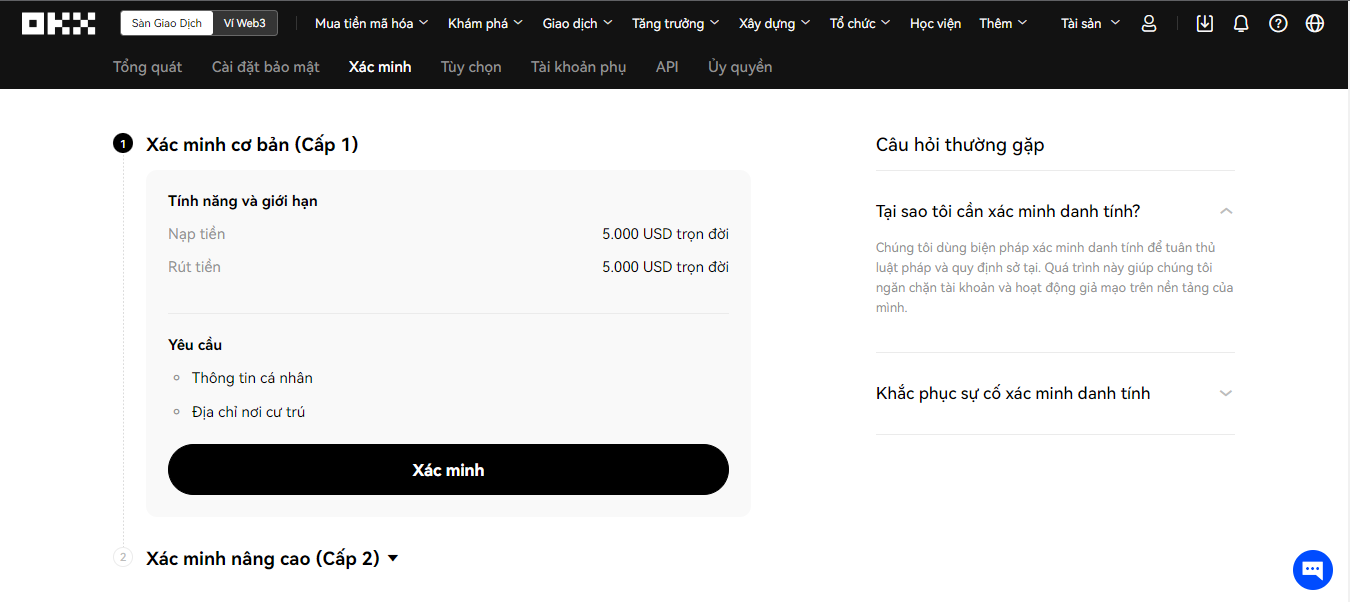Open the app download icon

[1204, 22]
